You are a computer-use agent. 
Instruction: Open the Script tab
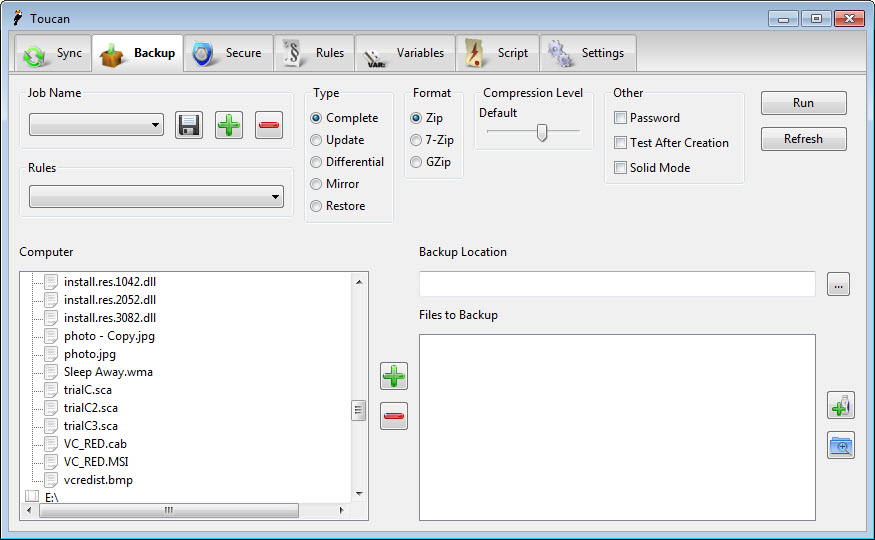click(498, 53)
